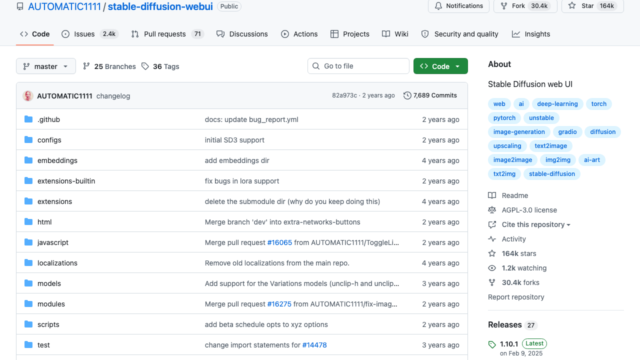Image resolution: width=640 pixels, height=360 pixels.
Task: Switch to the Code tab
Action: coord(35,34)
